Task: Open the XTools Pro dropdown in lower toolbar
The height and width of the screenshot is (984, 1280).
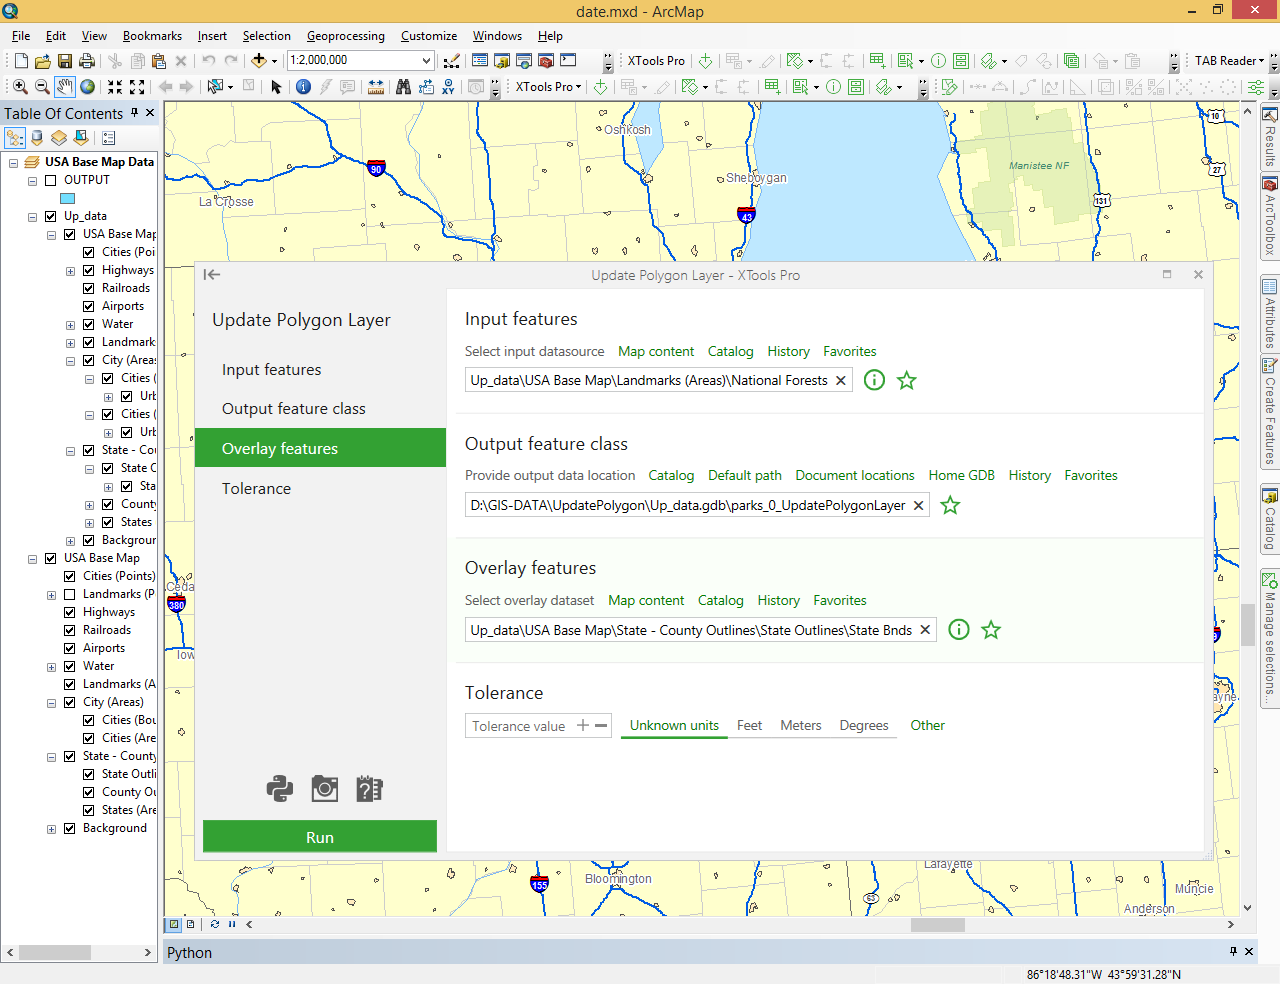Action: pyautogui.click(x=549, y=87)
